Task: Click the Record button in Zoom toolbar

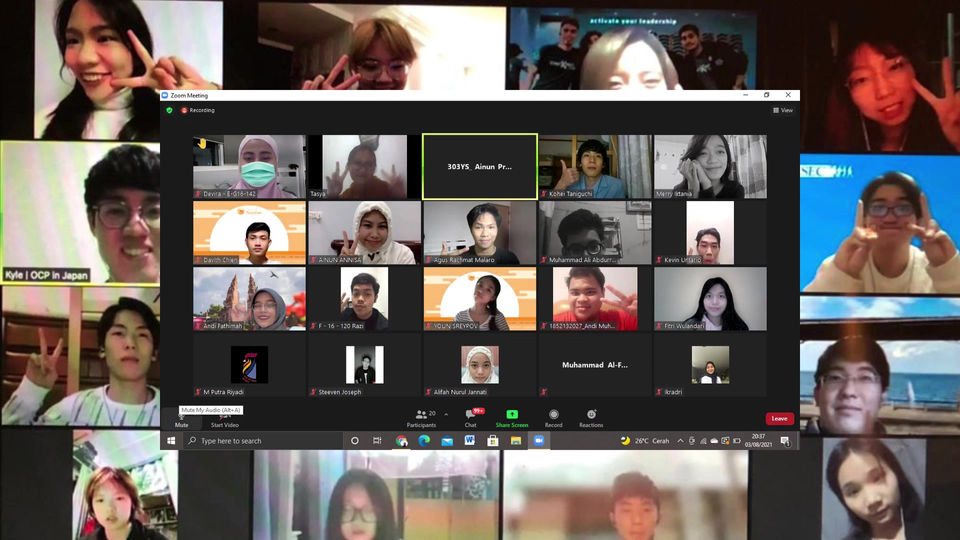Action: click(553, 419)
